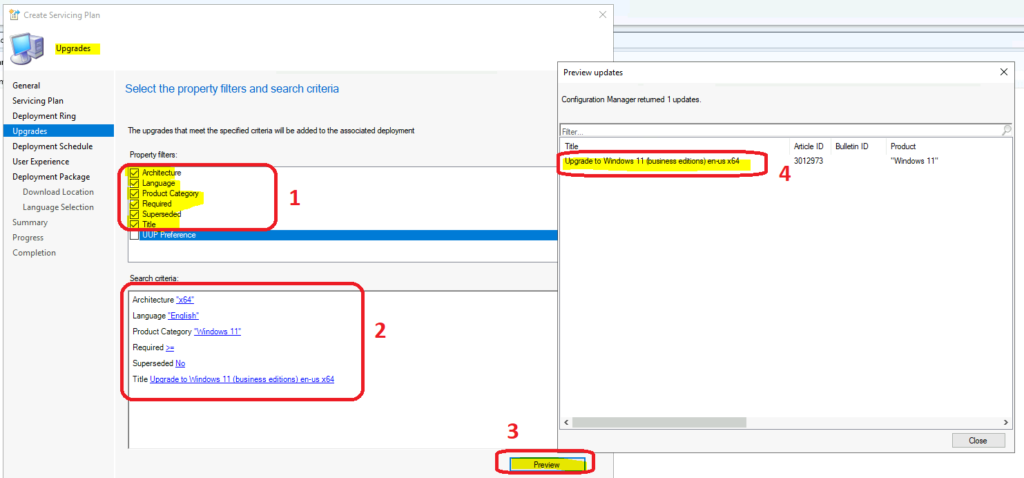Click the Preview button
Screen dimensions: 1024x478
pyautogui.click(x=546, y=464)
